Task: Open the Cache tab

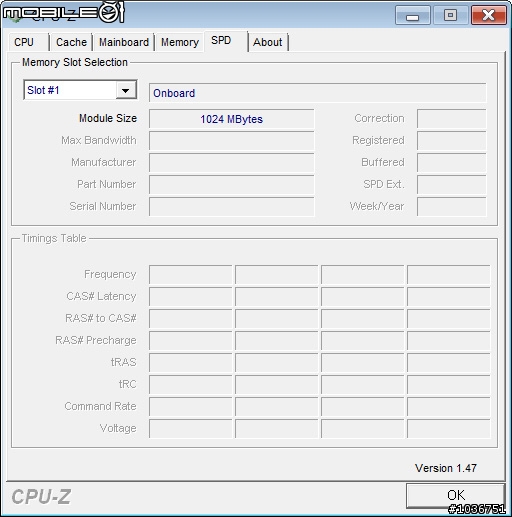Action: click(71, 42)
